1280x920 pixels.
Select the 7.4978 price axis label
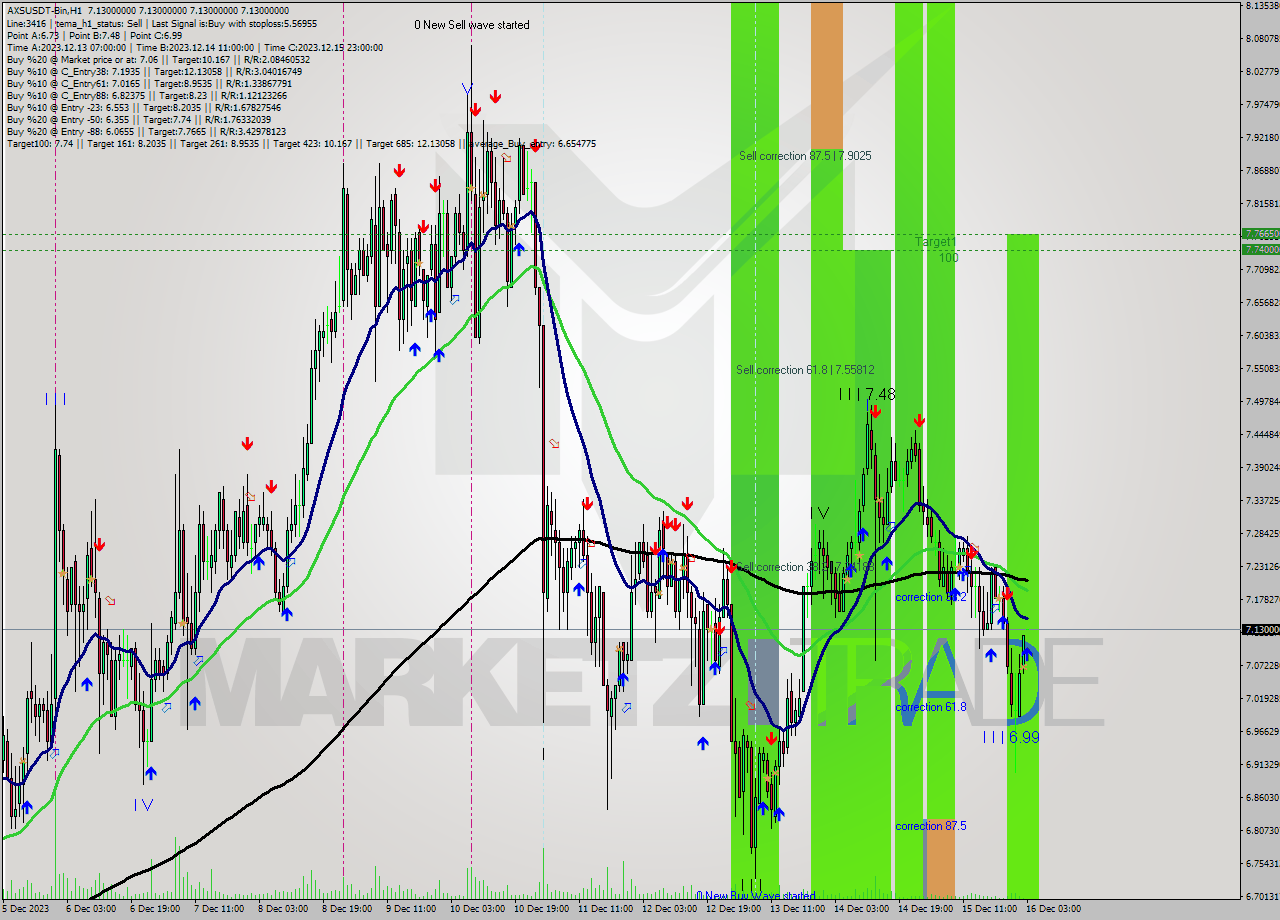(x=1263, y=401)
